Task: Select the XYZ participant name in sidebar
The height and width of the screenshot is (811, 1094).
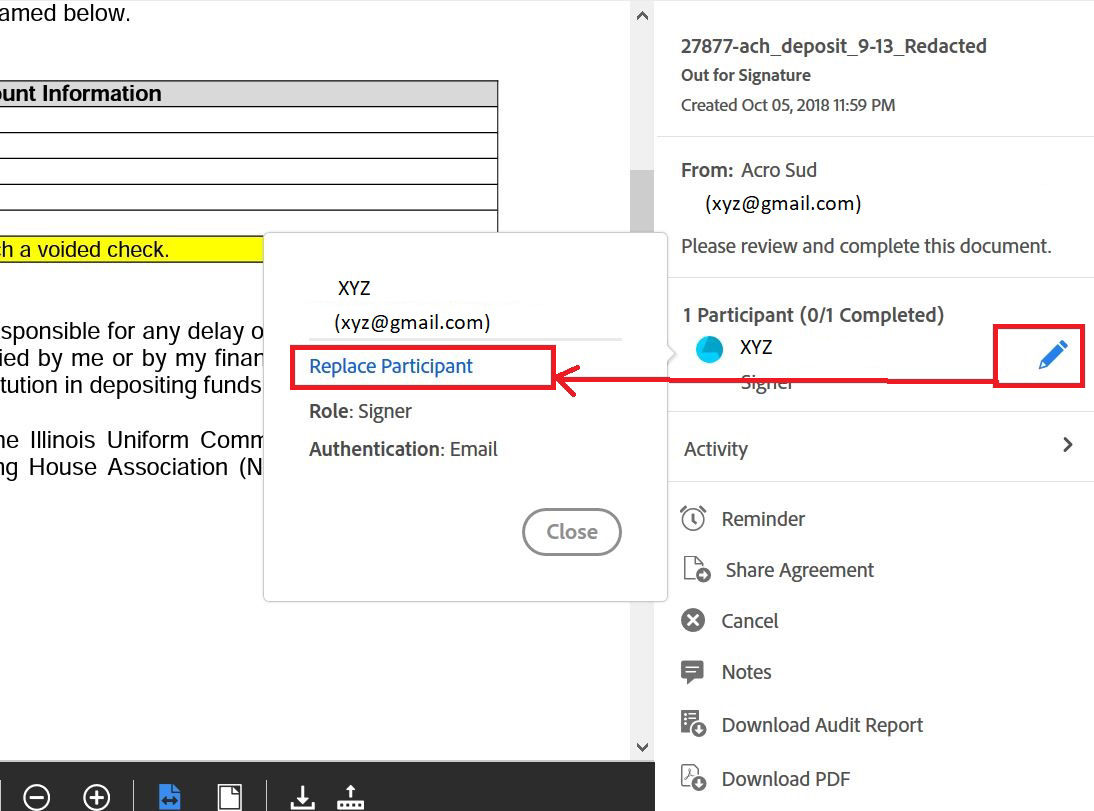Action: click(x=756, y=347)
